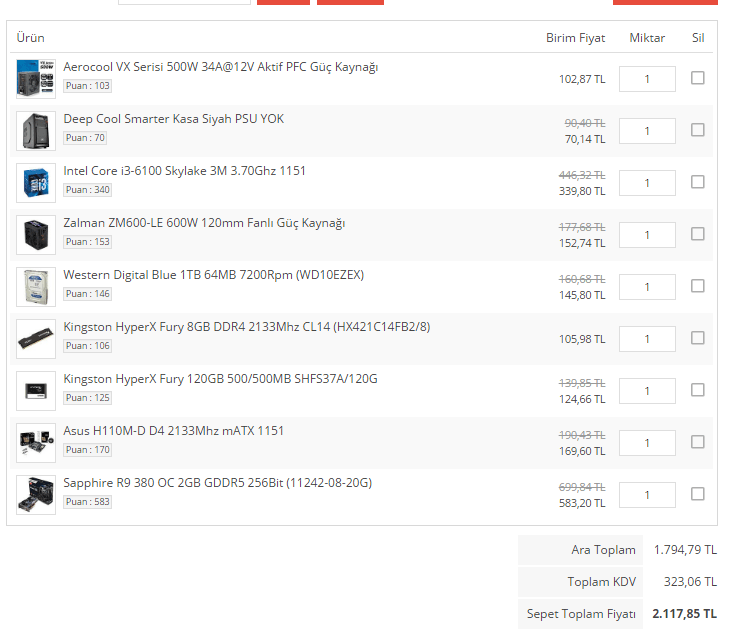Click Puan : 146 badge

88,294
